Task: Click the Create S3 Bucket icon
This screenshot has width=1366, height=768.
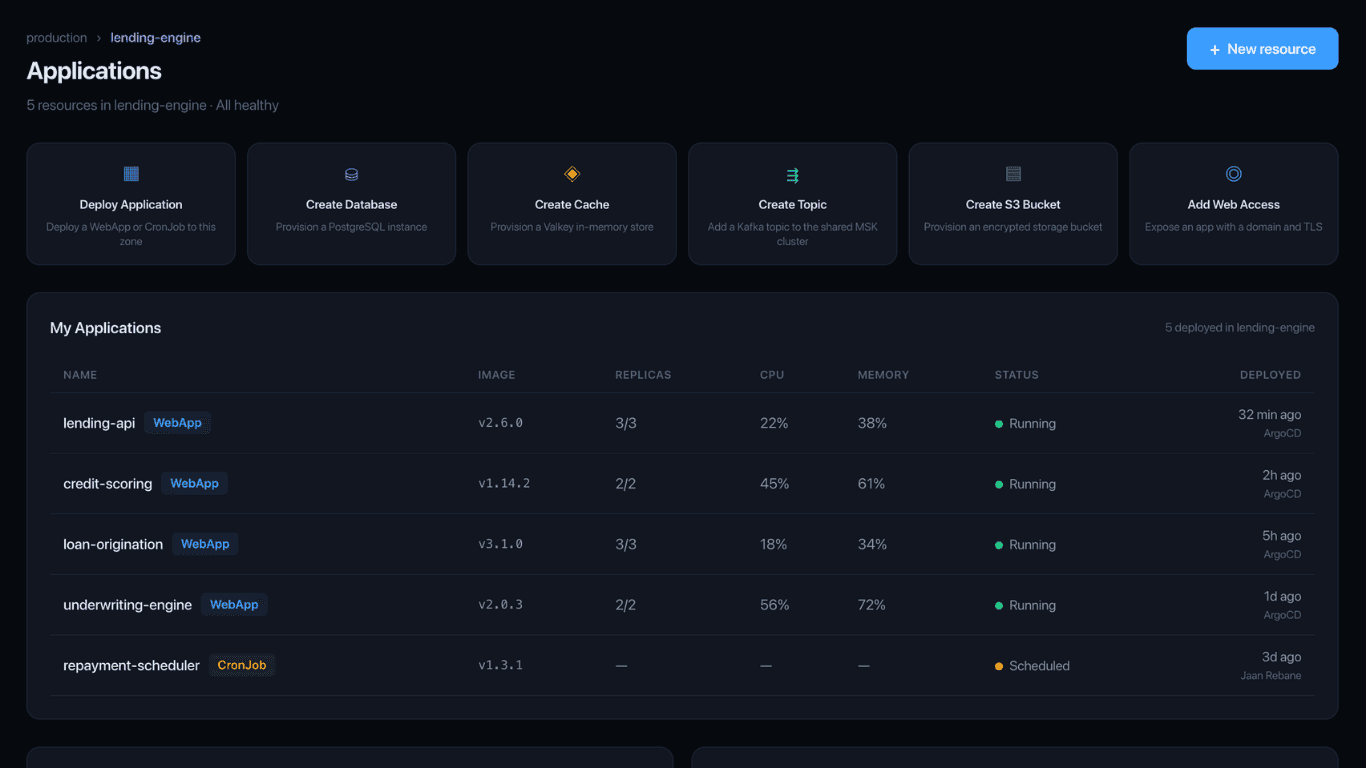Action: pos(1013,174)
